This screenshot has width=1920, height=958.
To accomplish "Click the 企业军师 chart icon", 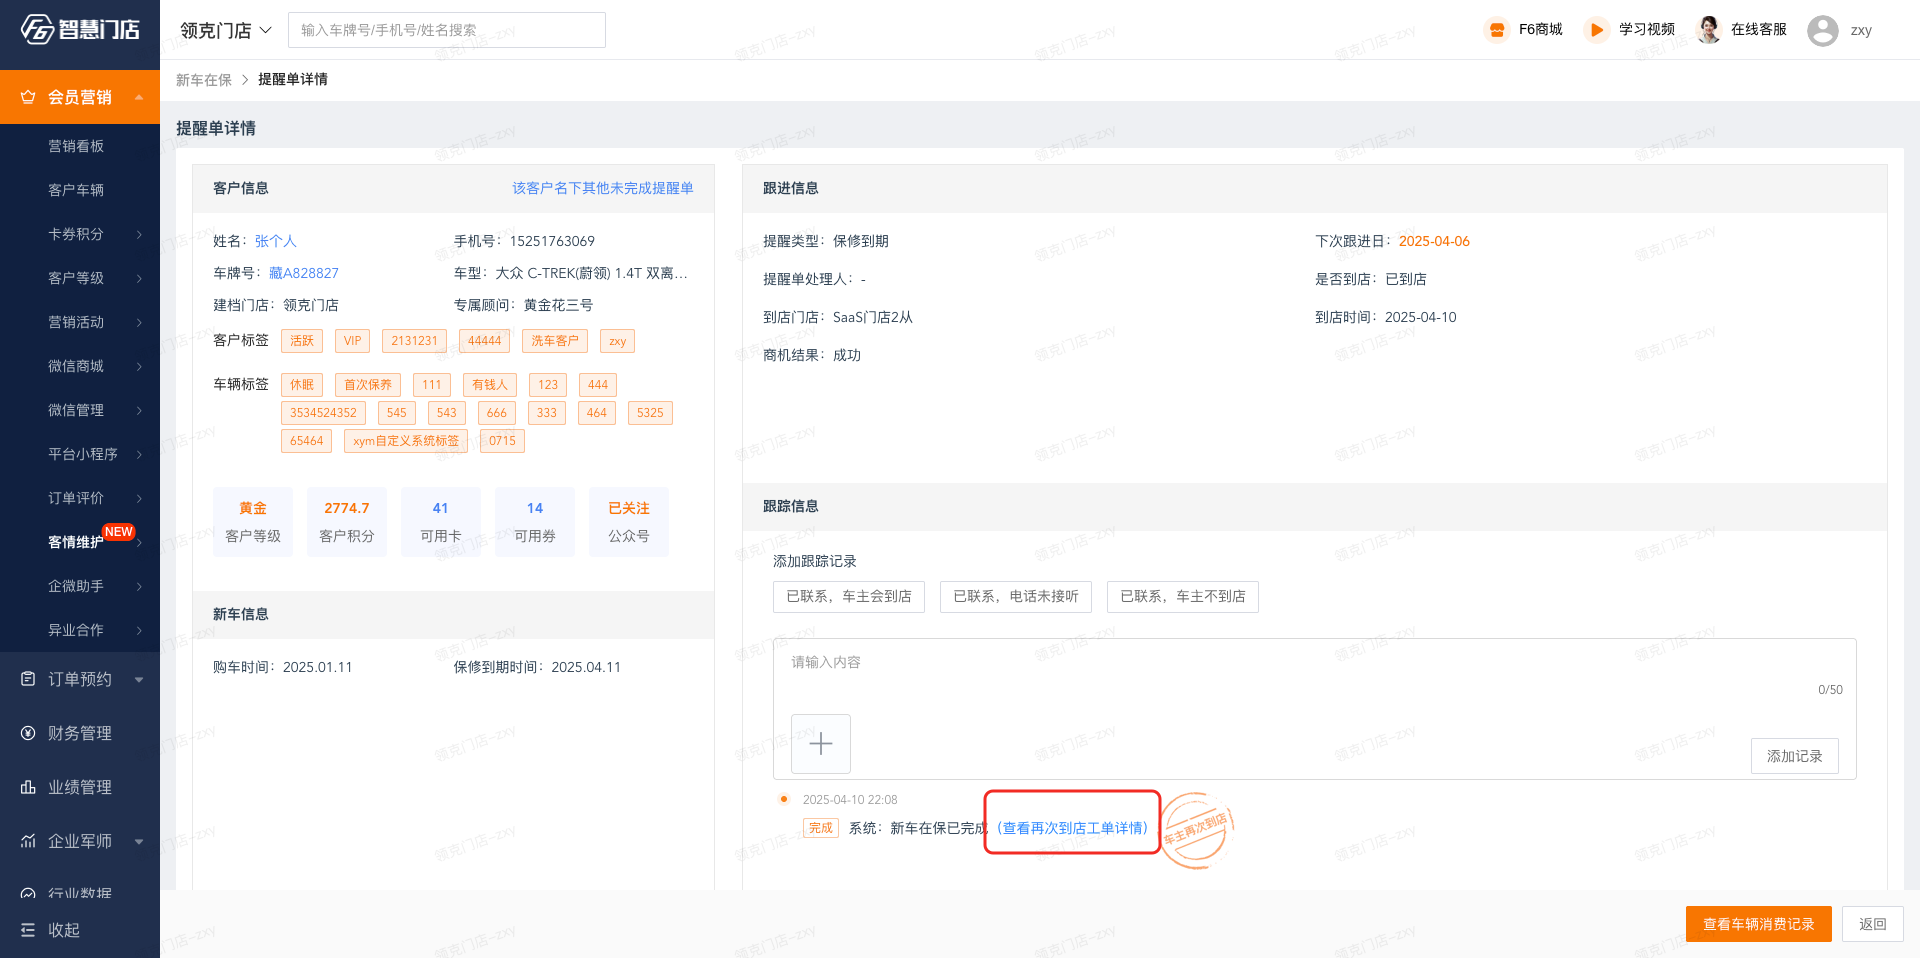I will pyautogui.click(x=28, y=841).
